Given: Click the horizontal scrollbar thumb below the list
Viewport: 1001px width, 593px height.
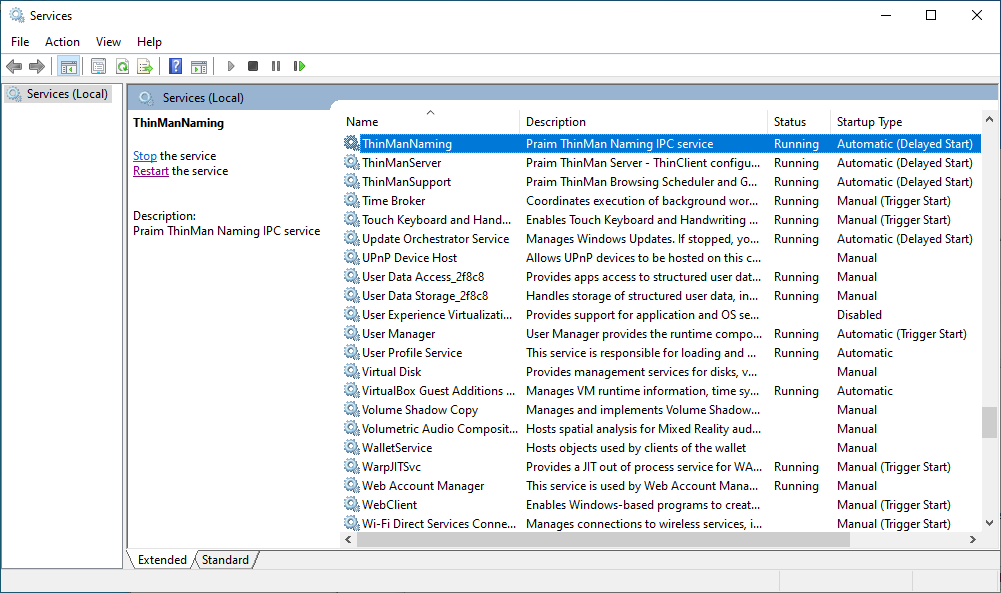Looking at the screenshot, I should coord(603,539).
